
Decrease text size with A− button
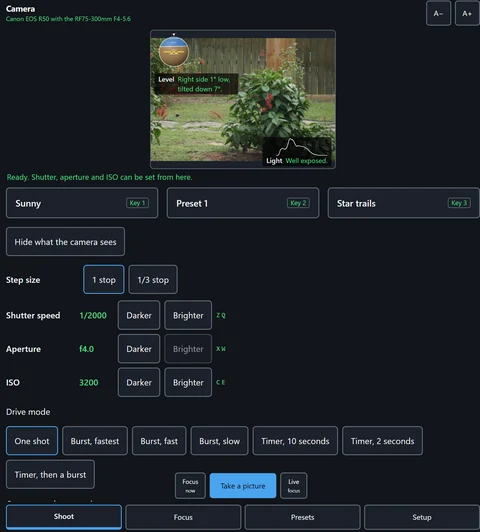point(438,14)
